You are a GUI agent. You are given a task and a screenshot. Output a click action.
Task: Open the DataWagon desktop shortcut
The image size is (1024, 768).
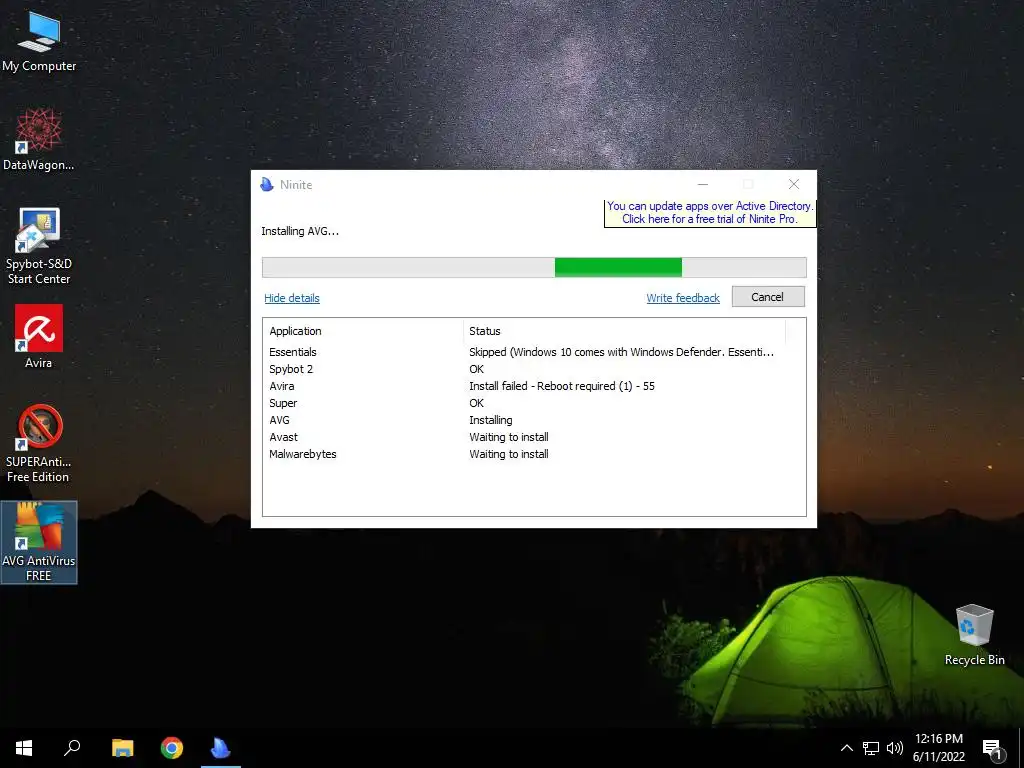click(39, 139)
